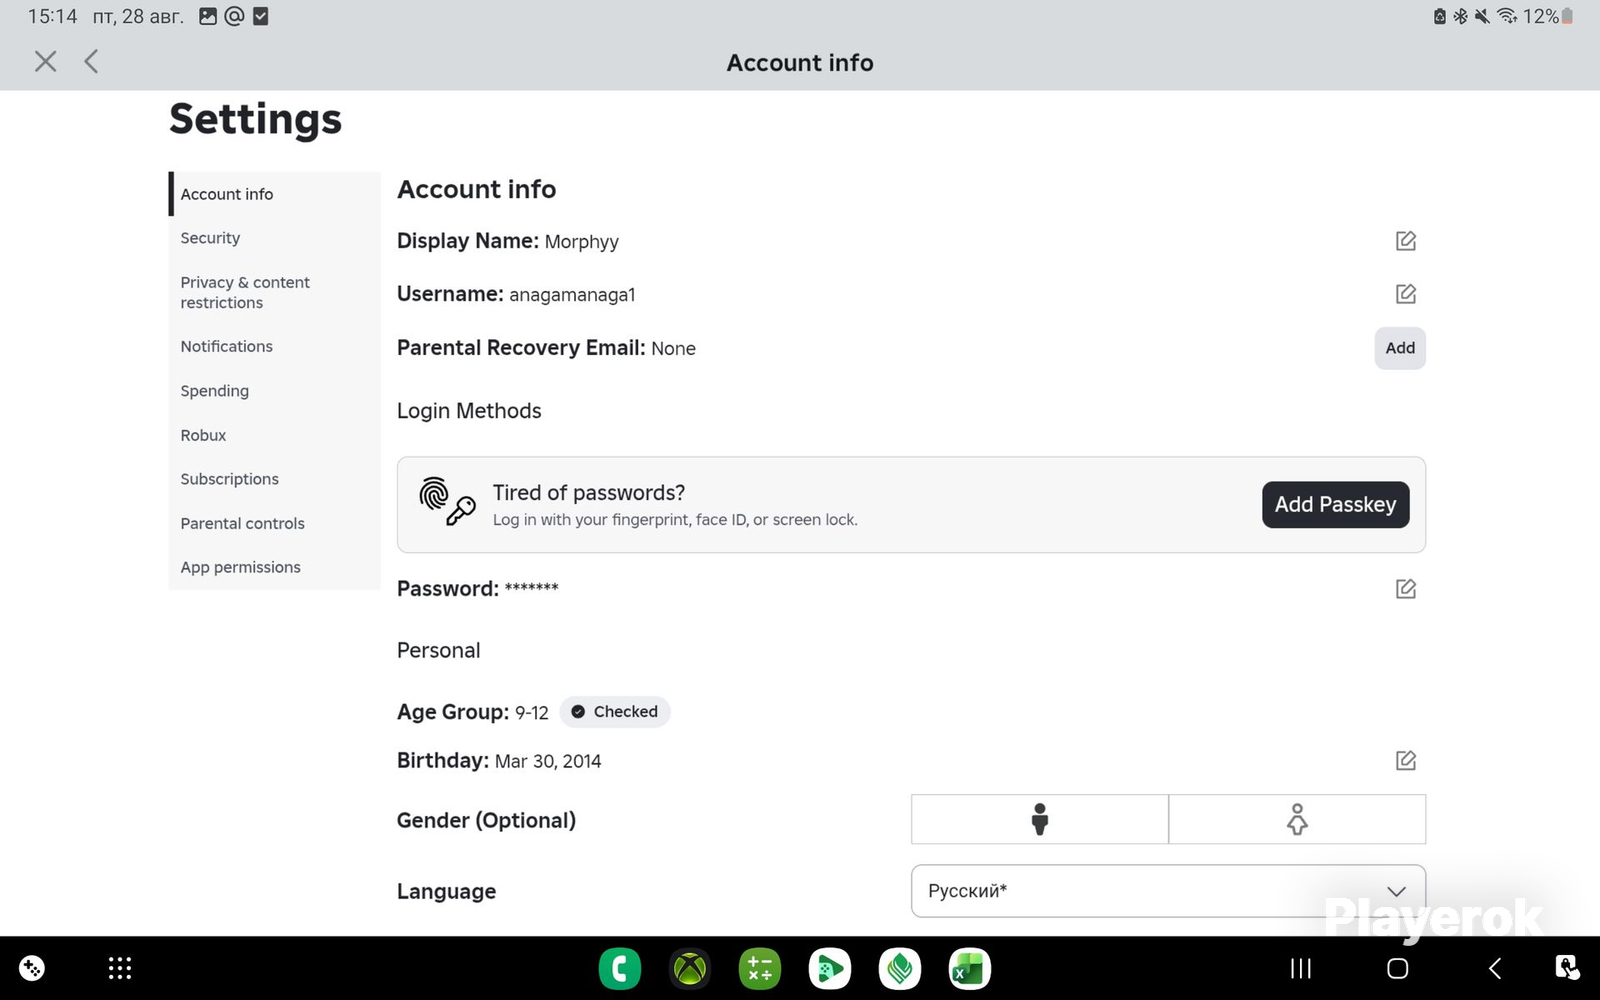Go back using the header arrow
This screenshot has height=1000, width=1600.
tap(91, 62)
